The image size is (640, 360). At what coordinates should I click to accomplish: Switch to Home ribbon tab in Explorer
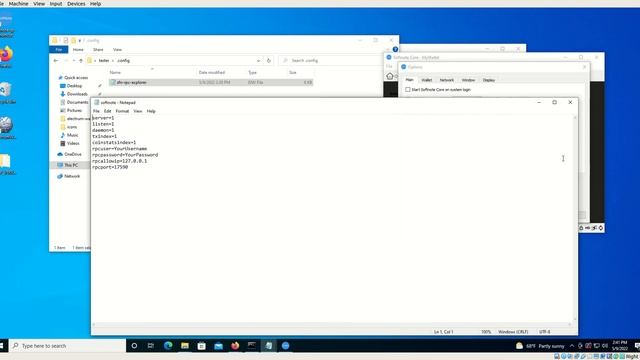point(78,49)
